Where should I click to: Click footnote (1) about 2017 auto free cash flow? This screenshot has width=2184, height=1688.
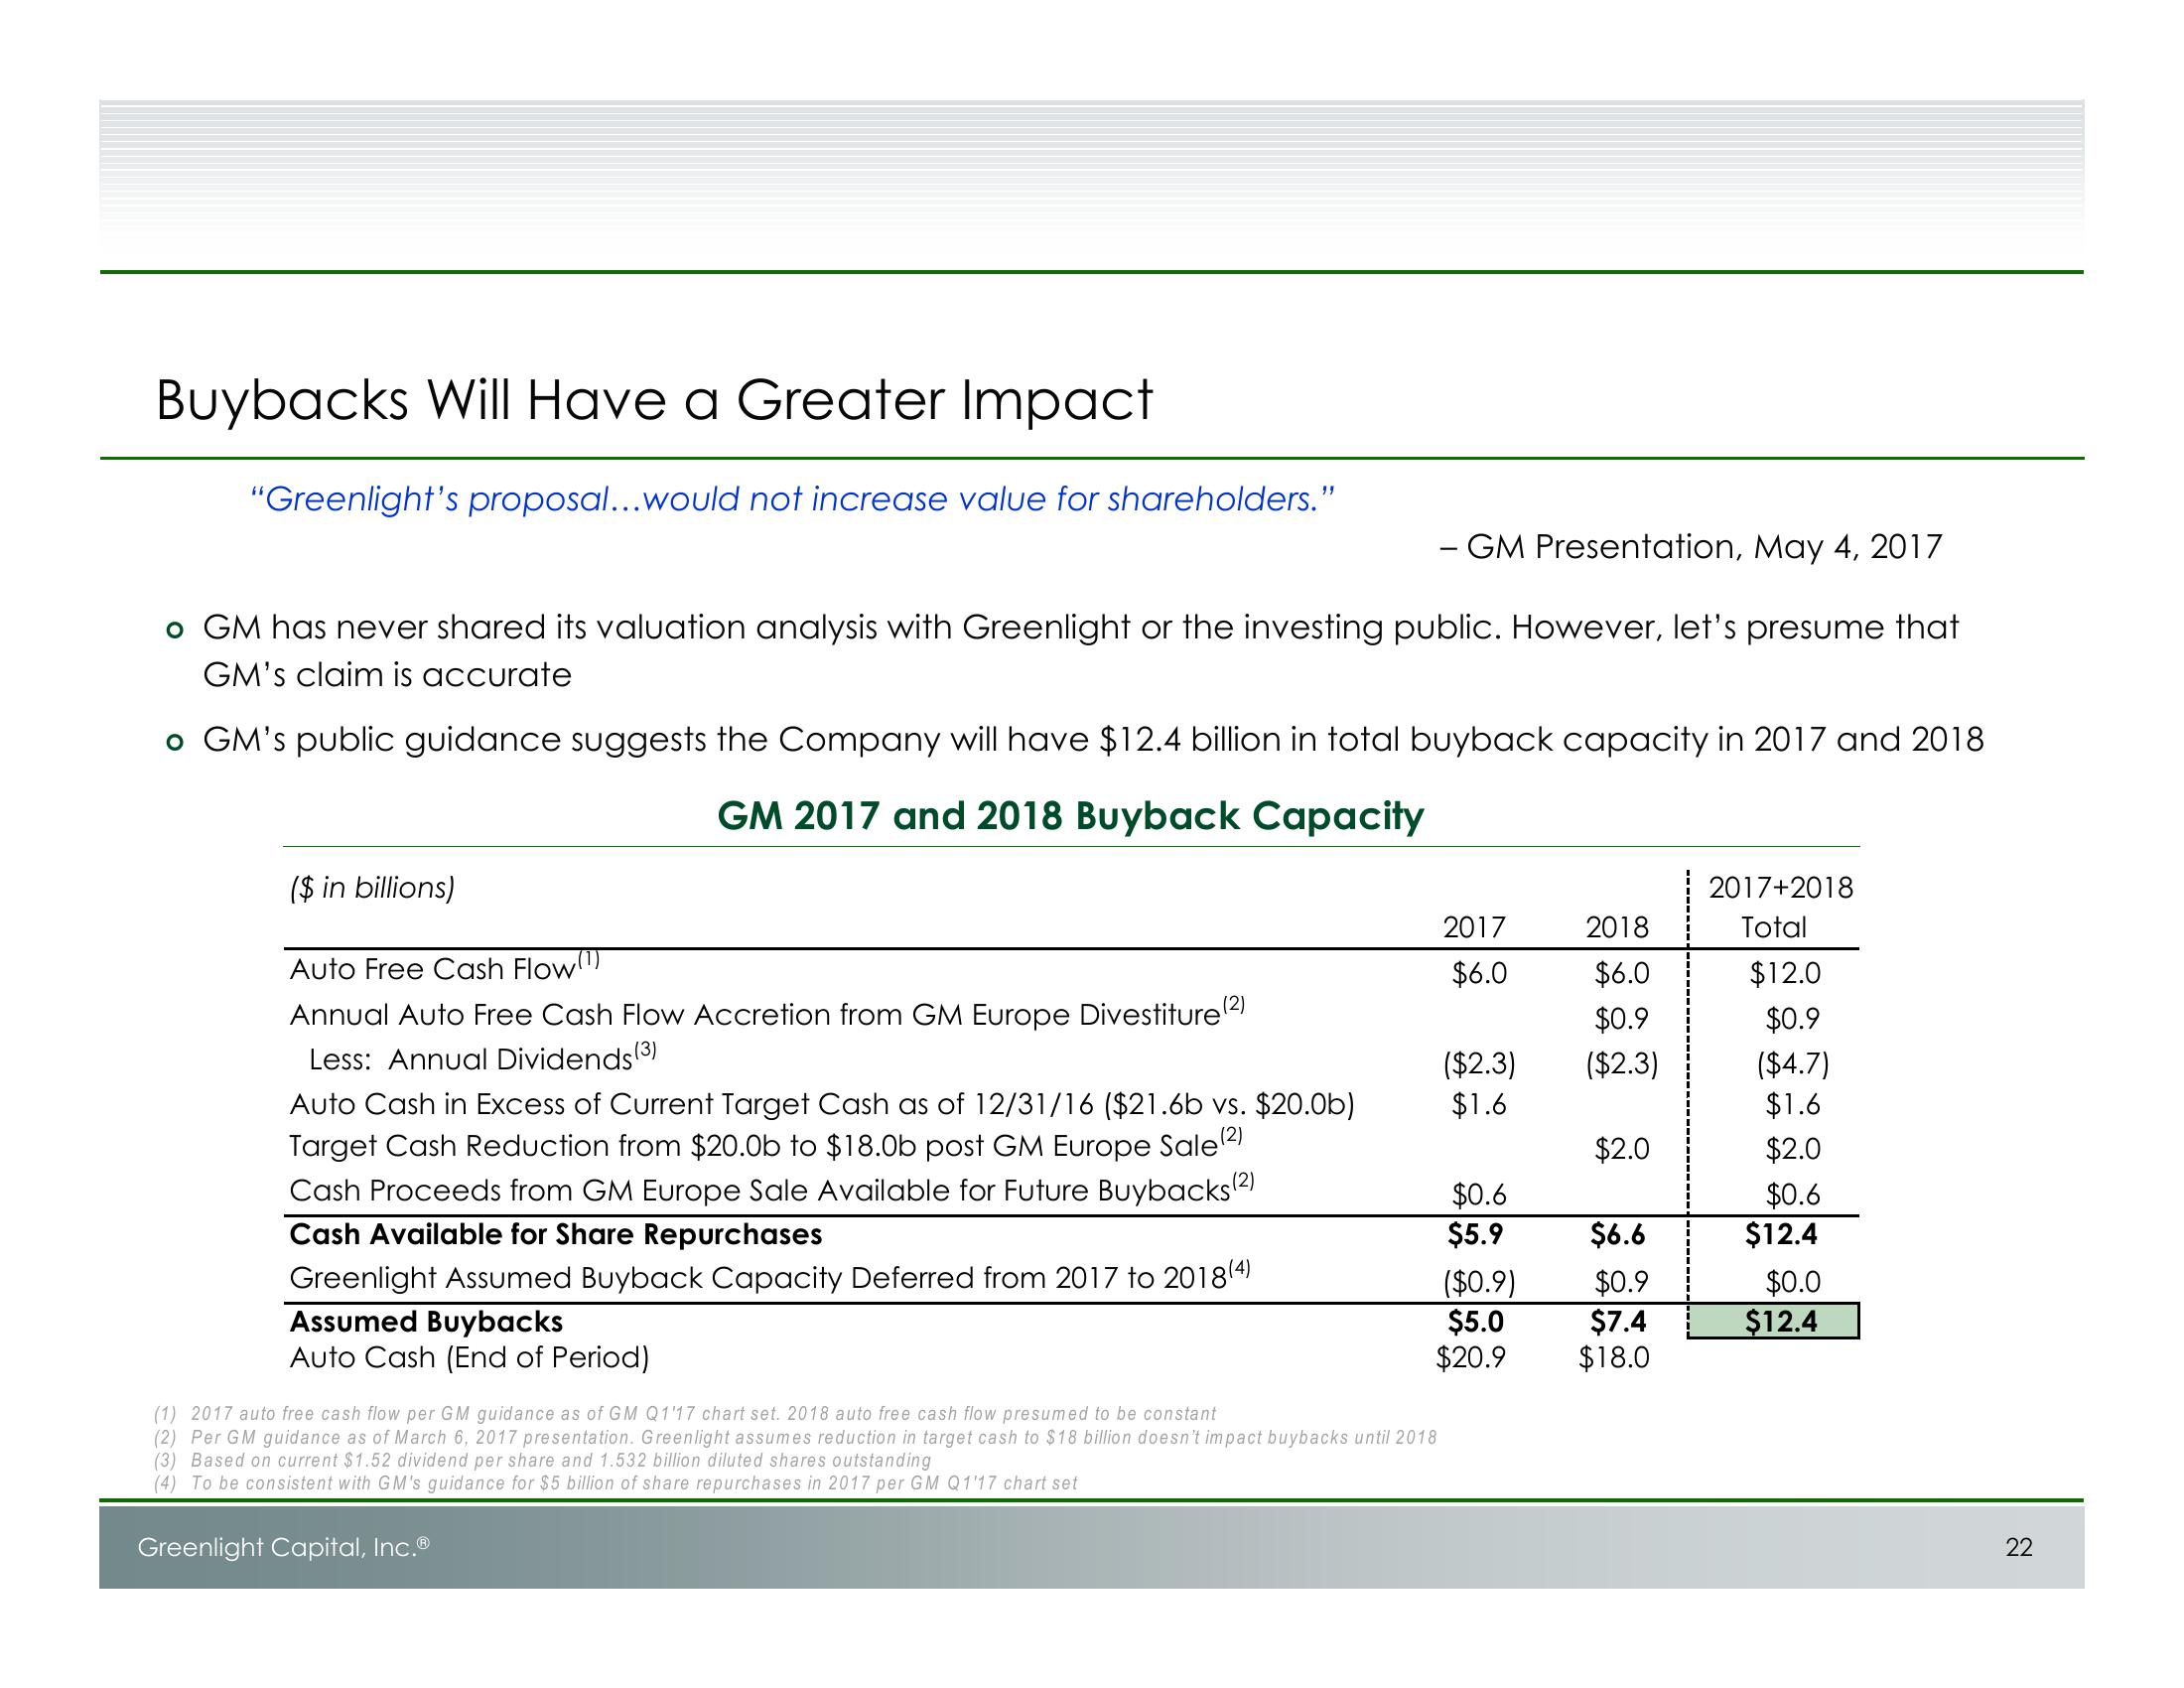click(x=685, y=1413)
